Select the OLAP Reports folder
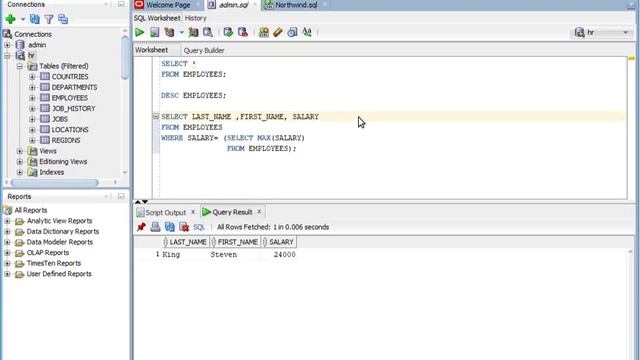640x360 pixels. click(48, 253)
